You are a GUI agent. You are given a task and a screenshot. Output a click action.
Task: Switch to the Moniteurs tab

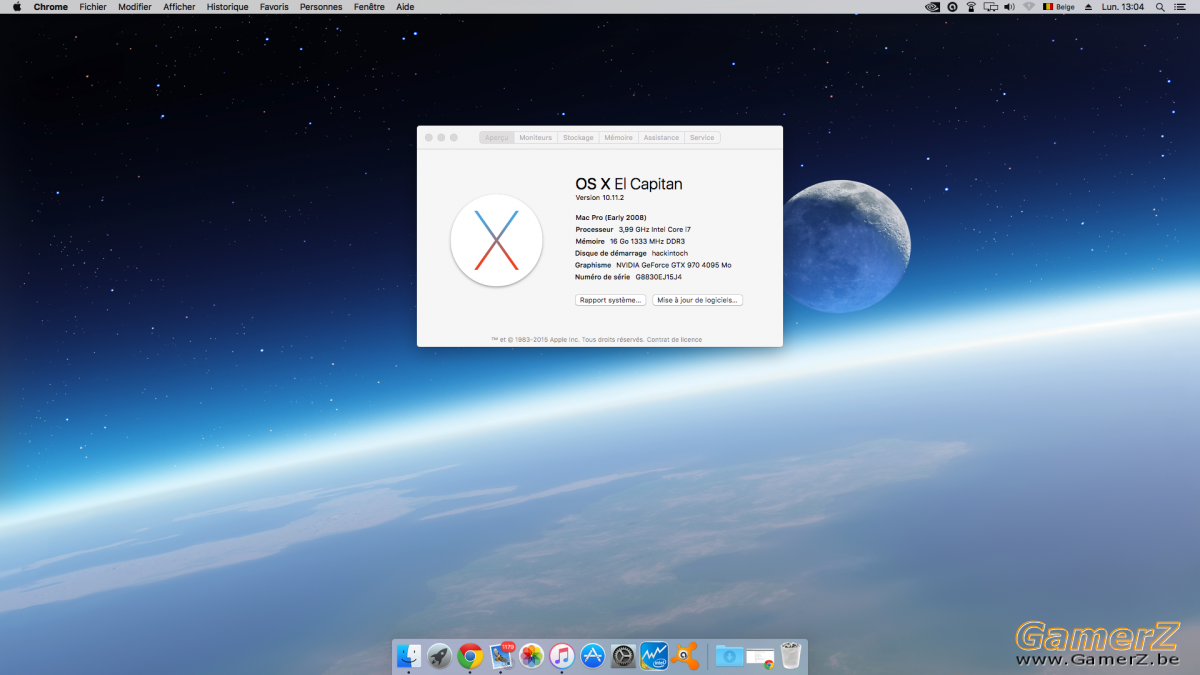click(536, 137)
